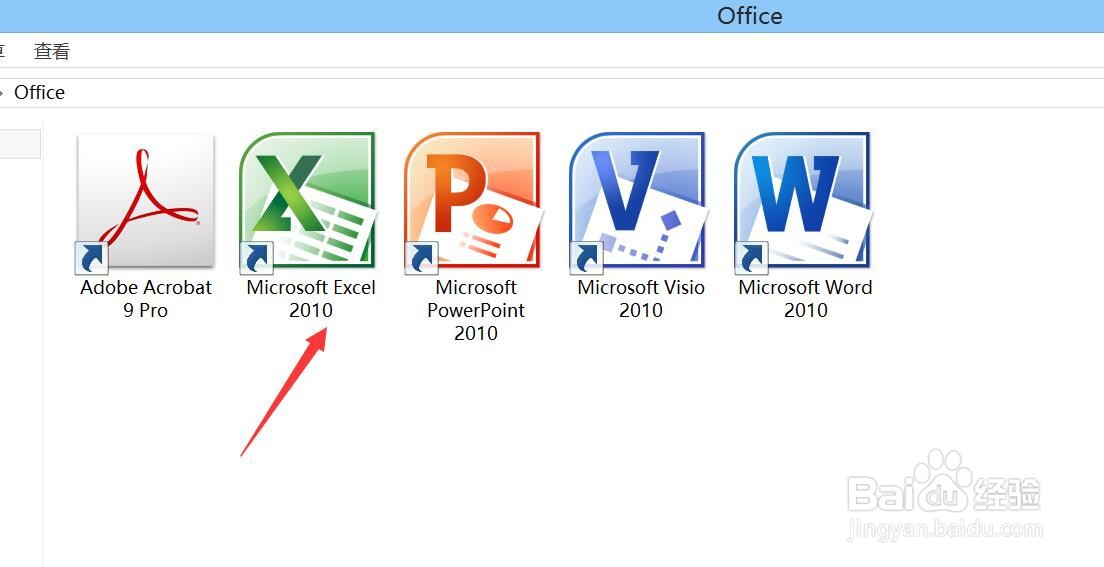Select the Microsoft PowerPoint 2010 shortcut icon
This screenshot has width=1104, height=567.
tap(475, 203)
